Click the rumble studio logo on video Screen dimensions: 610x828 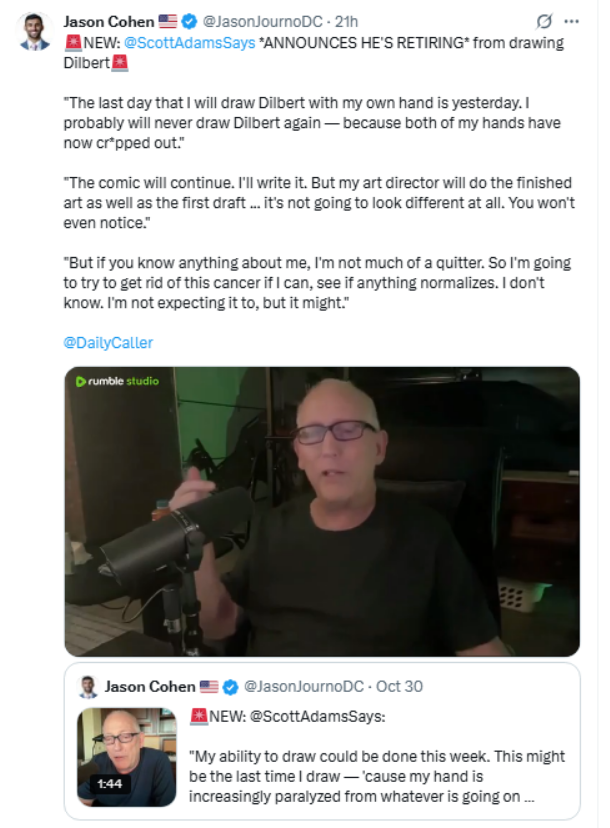[117, 381]
